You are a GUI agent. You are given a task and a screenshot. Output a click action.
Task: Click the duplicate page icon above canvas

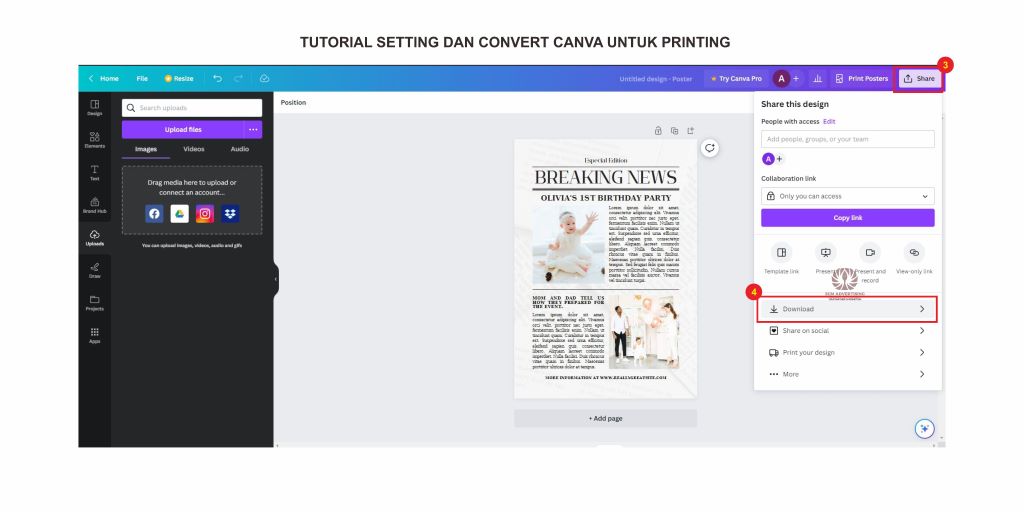point(675,131)
